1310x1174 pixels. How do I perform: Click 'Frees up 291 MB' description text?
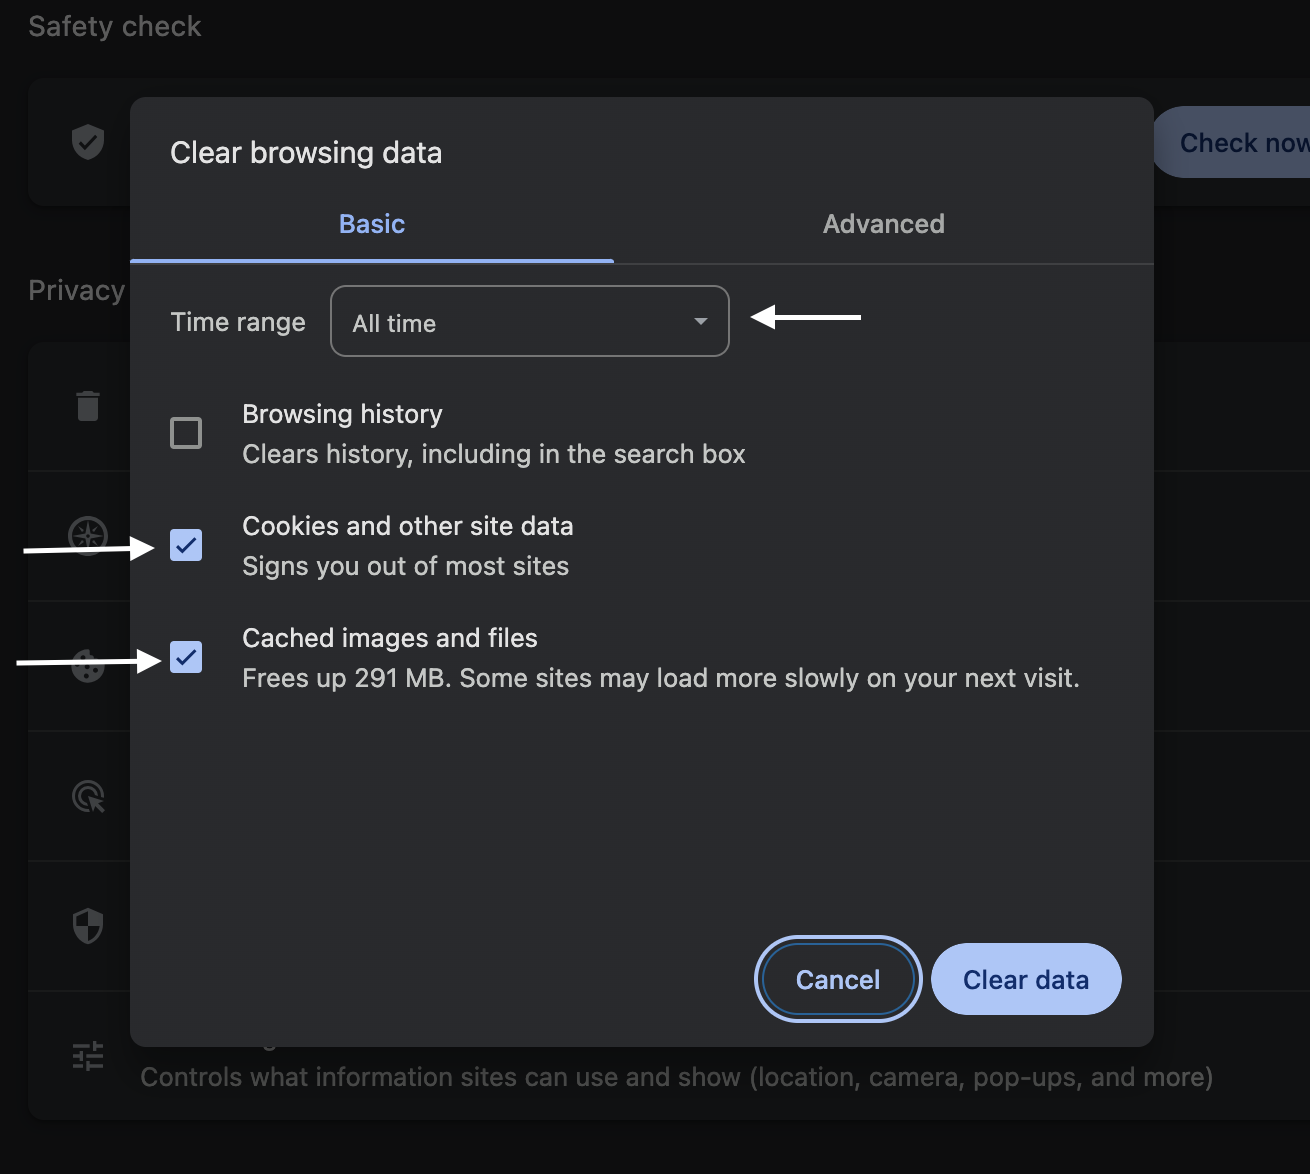pos(661,678)
